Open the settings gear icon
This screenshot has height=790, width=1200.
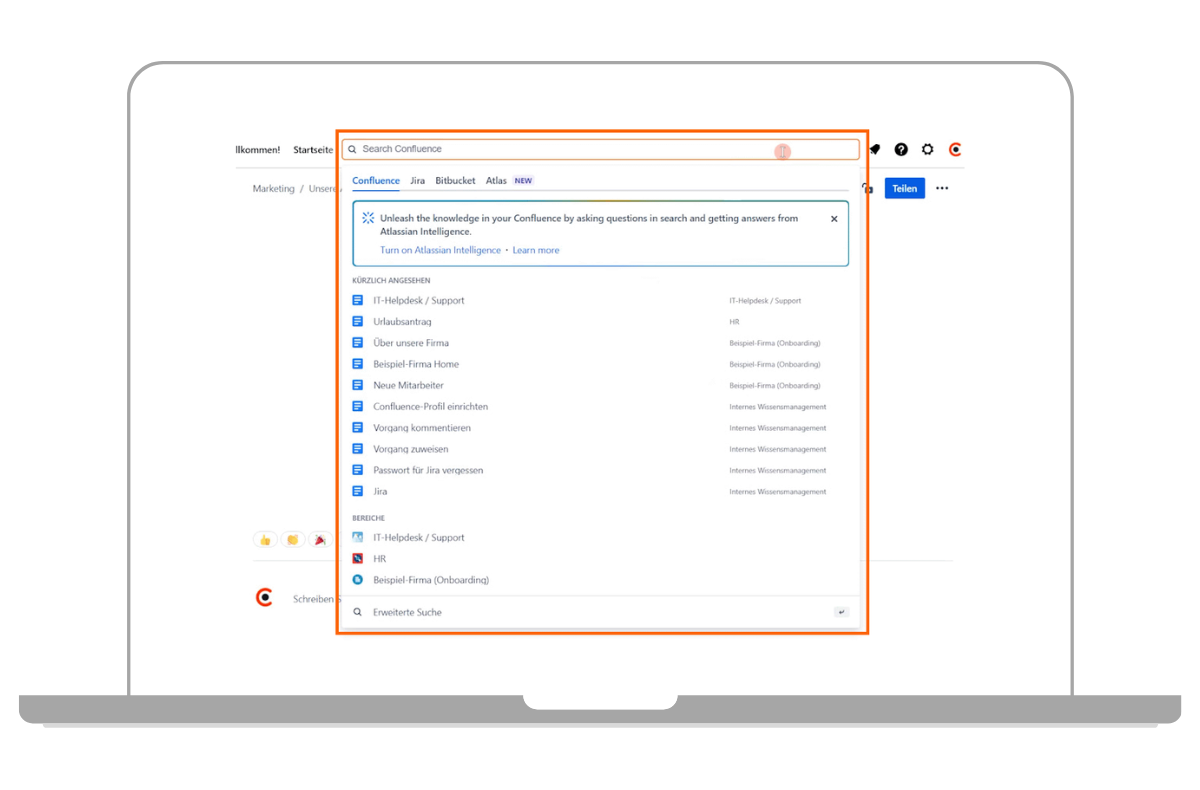click(928, 150)
